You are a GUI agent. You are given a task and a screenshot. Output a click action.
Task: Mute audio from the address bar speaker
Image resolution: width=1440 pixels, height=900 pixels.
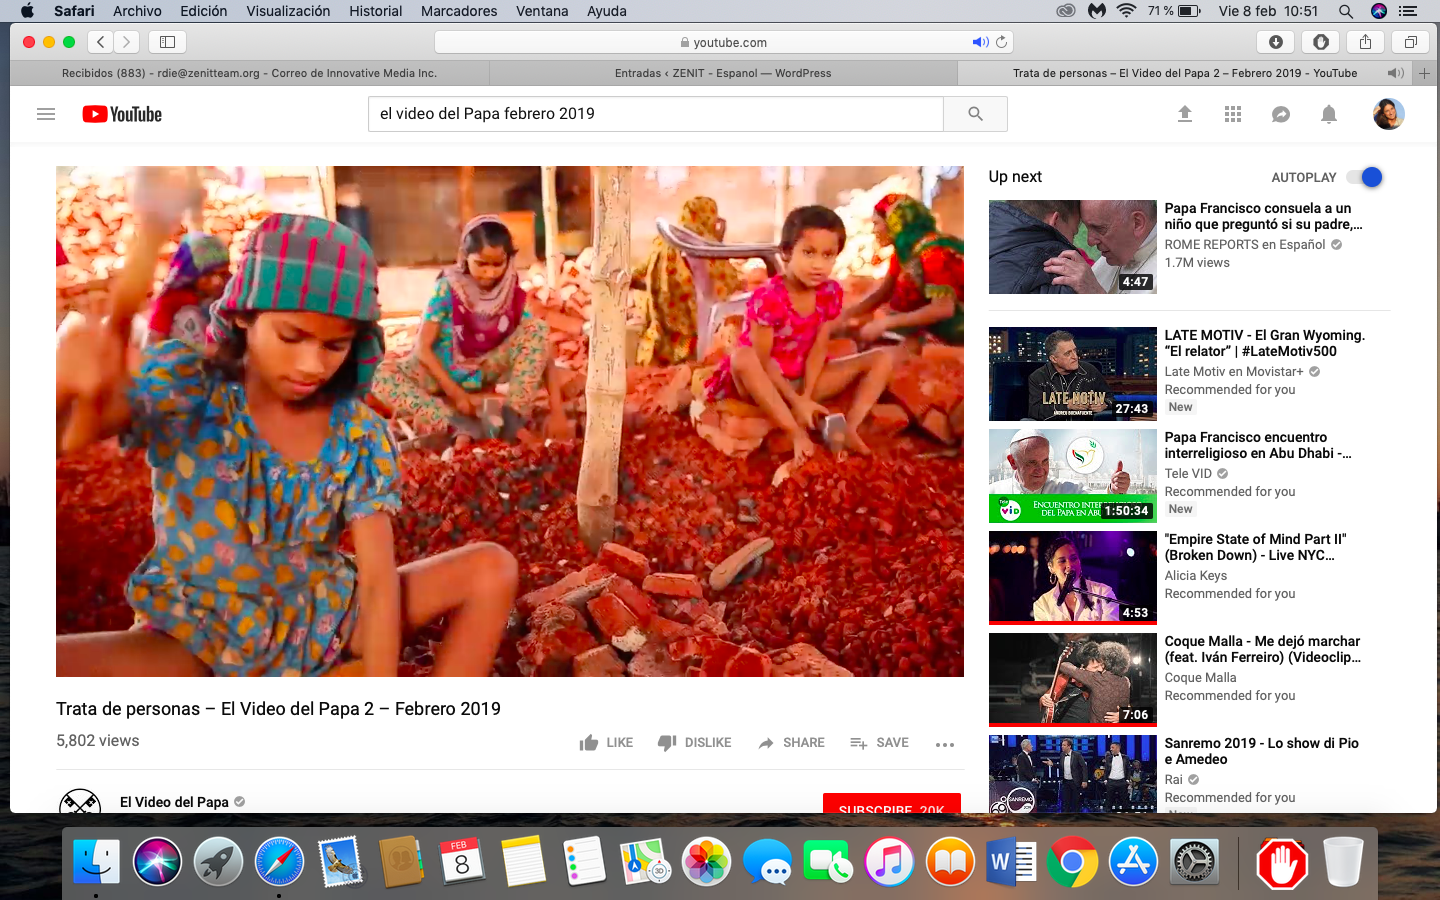pos(979,42)
